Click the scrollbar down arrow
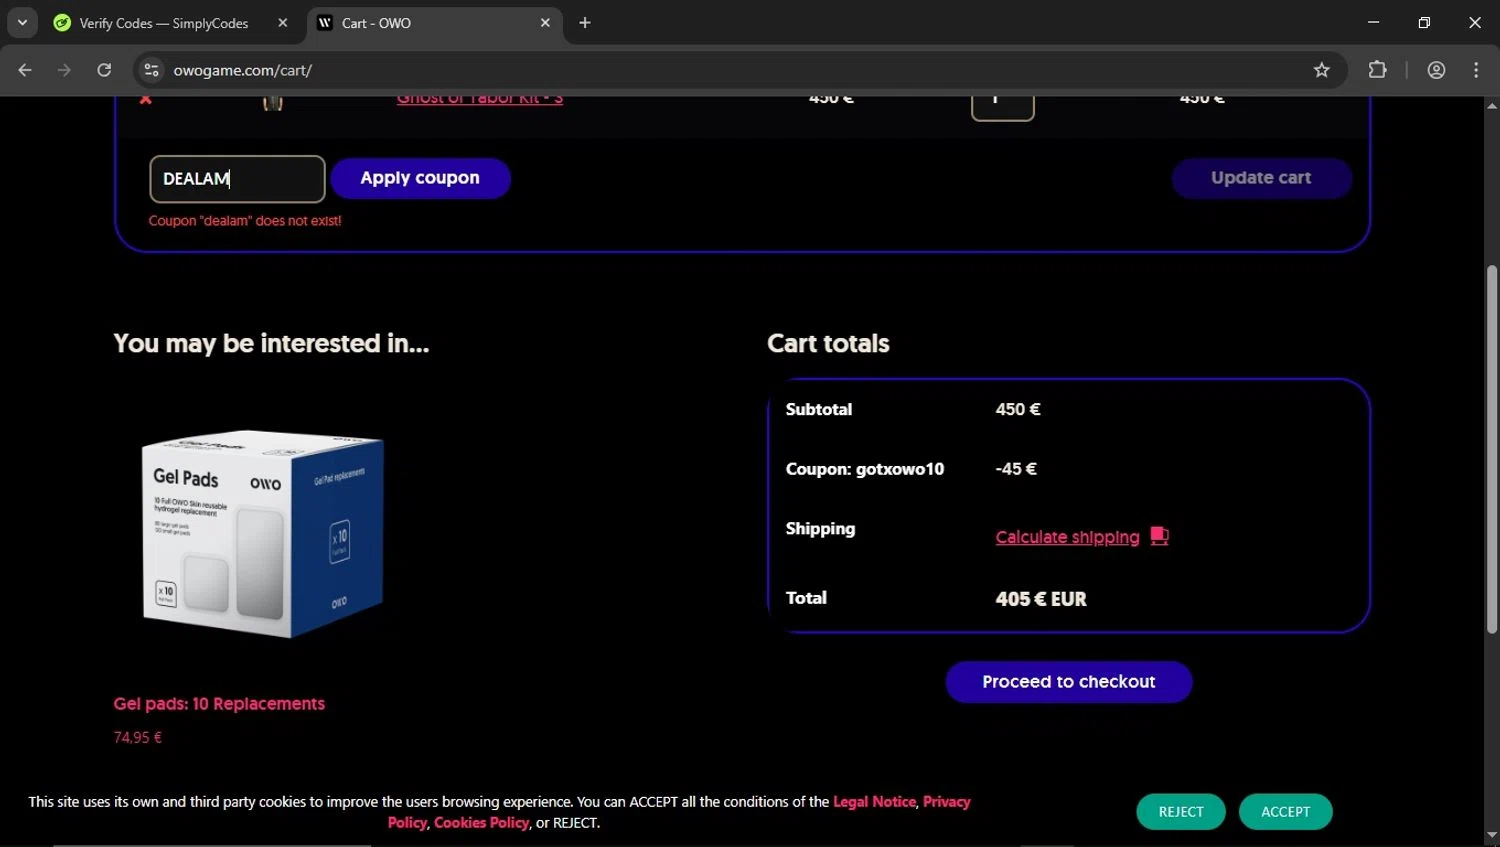This screenshot has width=1500, height=847. point(1491,835)
